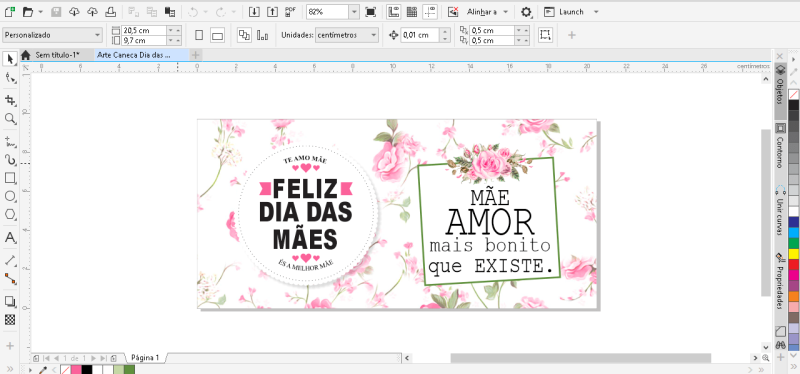Viewport: 800px width, 374px height.
Task: Publish to PDF
Action: [x=290, y=12]
